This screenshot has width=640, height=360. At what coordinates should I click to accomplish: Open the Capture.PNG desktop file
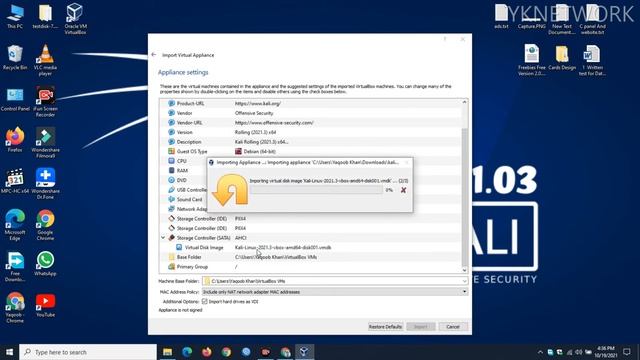click(531, 16)
